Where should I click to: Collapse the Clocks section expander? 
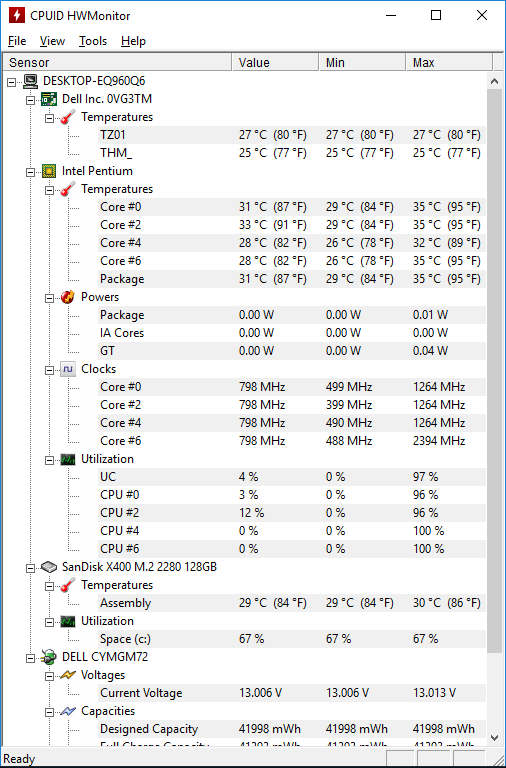click(x=49, y=370)
